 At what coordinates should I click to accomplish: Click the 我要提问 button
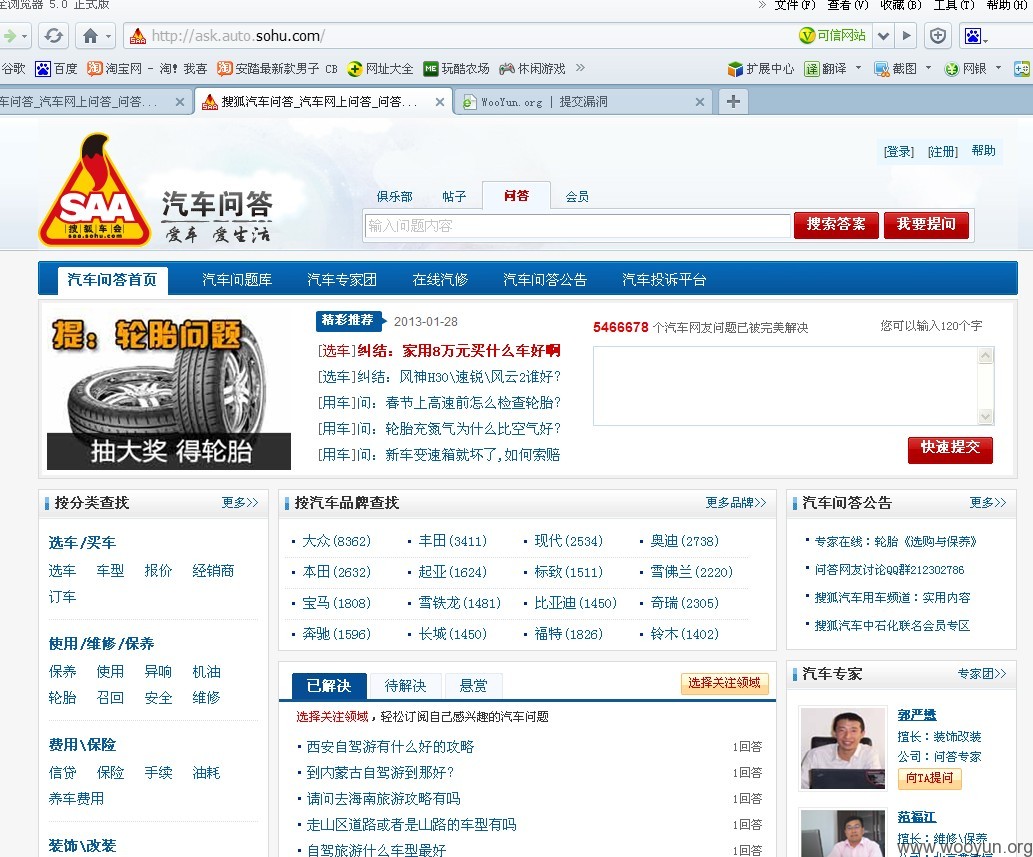click(x=926, y=225)
